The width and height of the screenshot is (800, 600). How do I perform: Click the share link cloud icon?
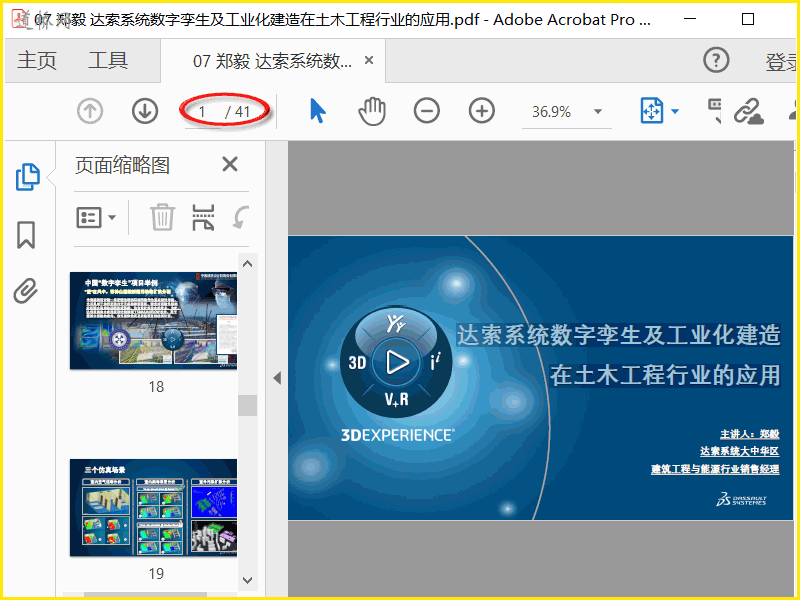click(748, 111)
